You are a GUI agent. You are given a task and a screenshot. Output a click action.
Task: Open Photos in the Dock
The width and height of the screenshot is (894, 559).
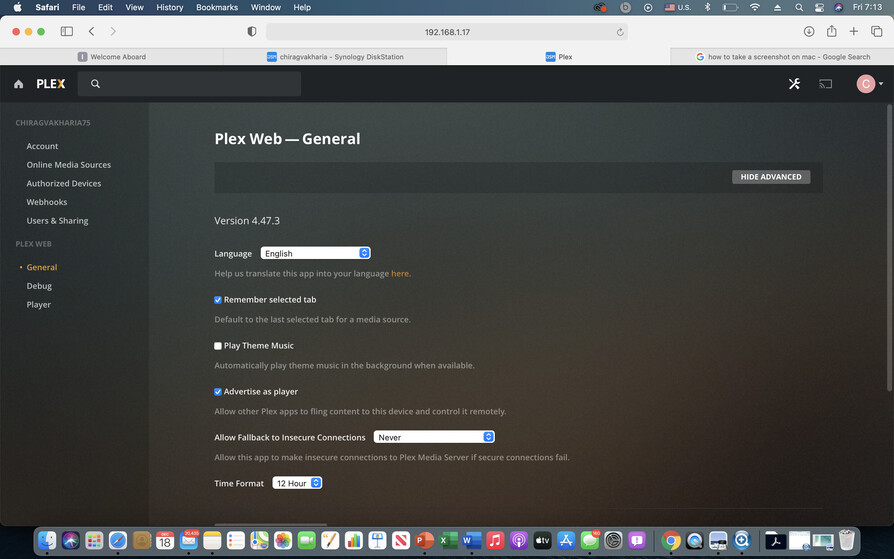(283, 540)
